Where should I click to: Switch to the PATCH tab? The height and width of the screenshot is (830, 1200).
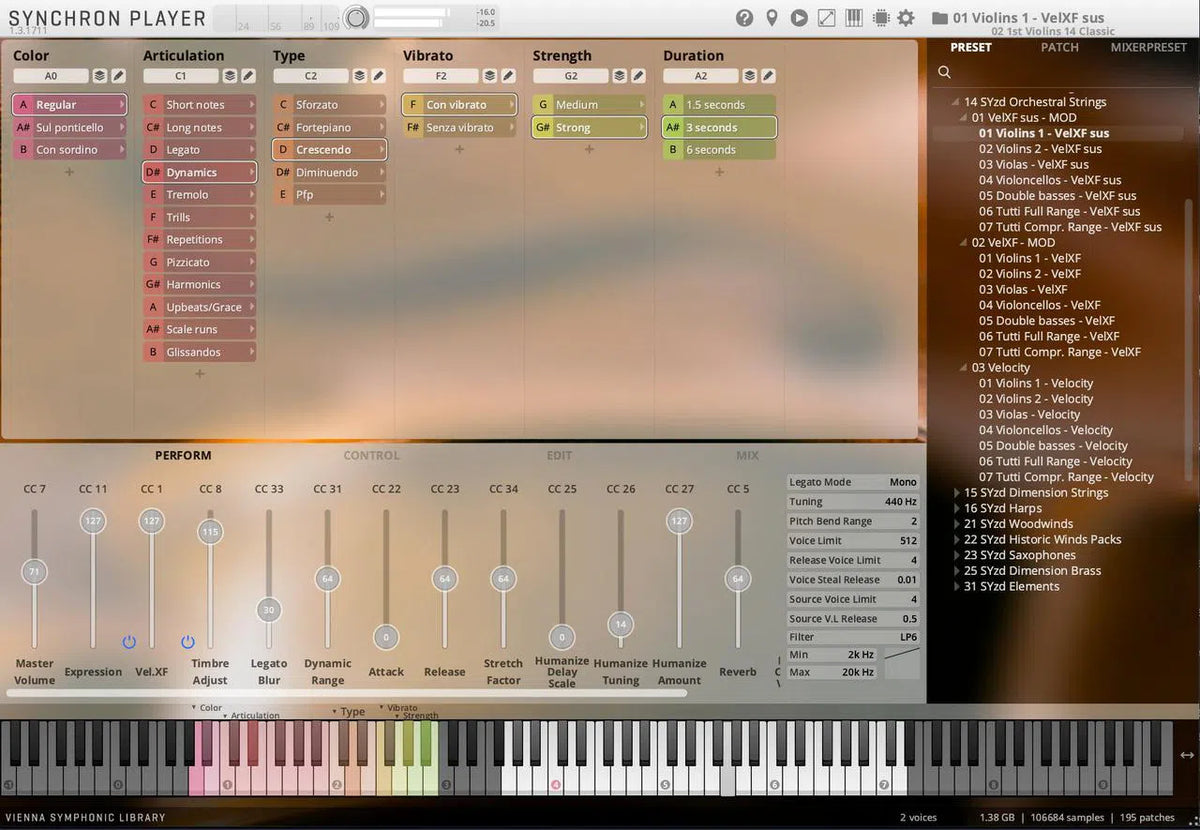1059,47
